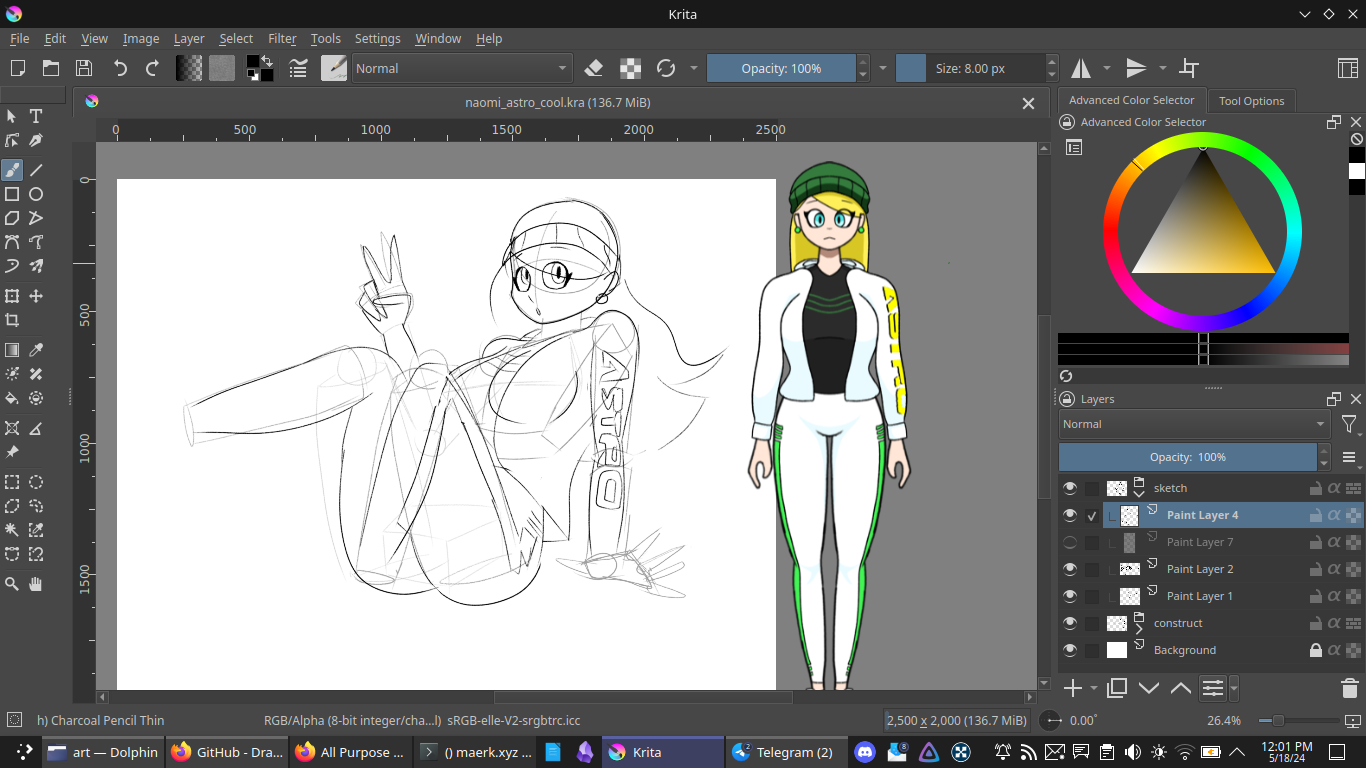Select the Text tool in toolbox
This screenshot has height=768, width=1366.
pyautogui.click(x=36, y=116)
